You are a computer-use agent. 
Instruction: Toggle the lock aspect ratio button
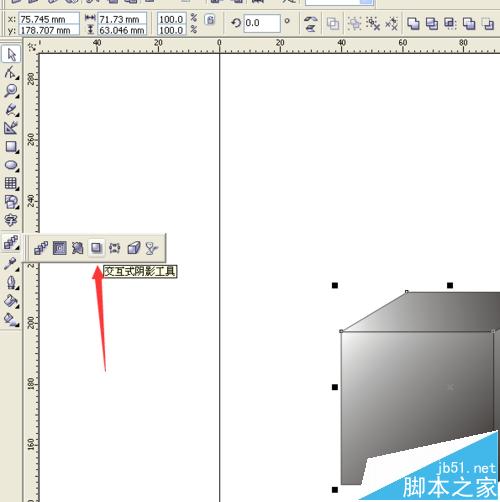click(x=210, y=20)
